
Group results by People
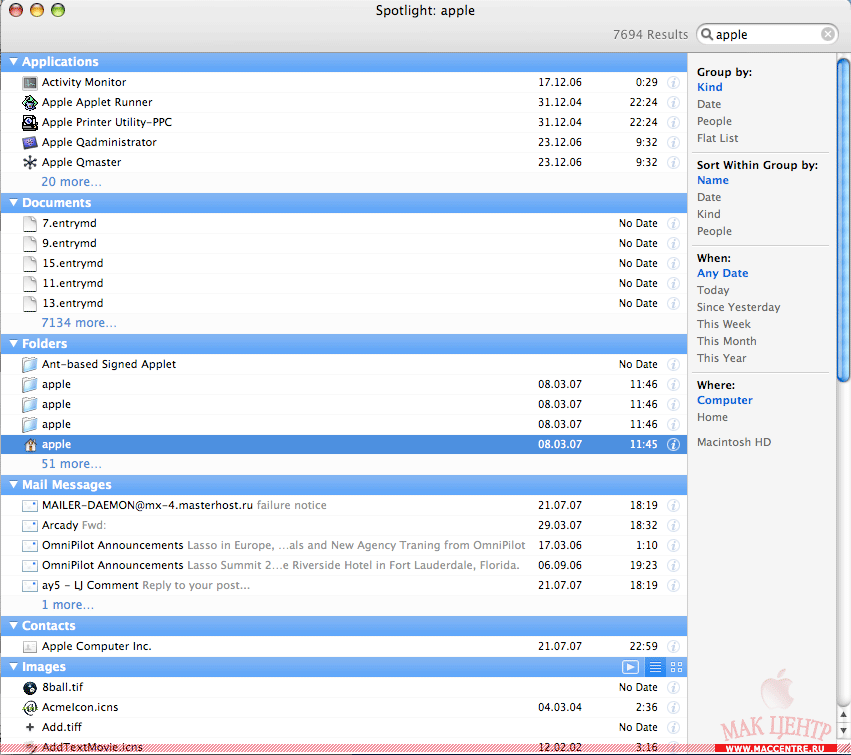714,122
